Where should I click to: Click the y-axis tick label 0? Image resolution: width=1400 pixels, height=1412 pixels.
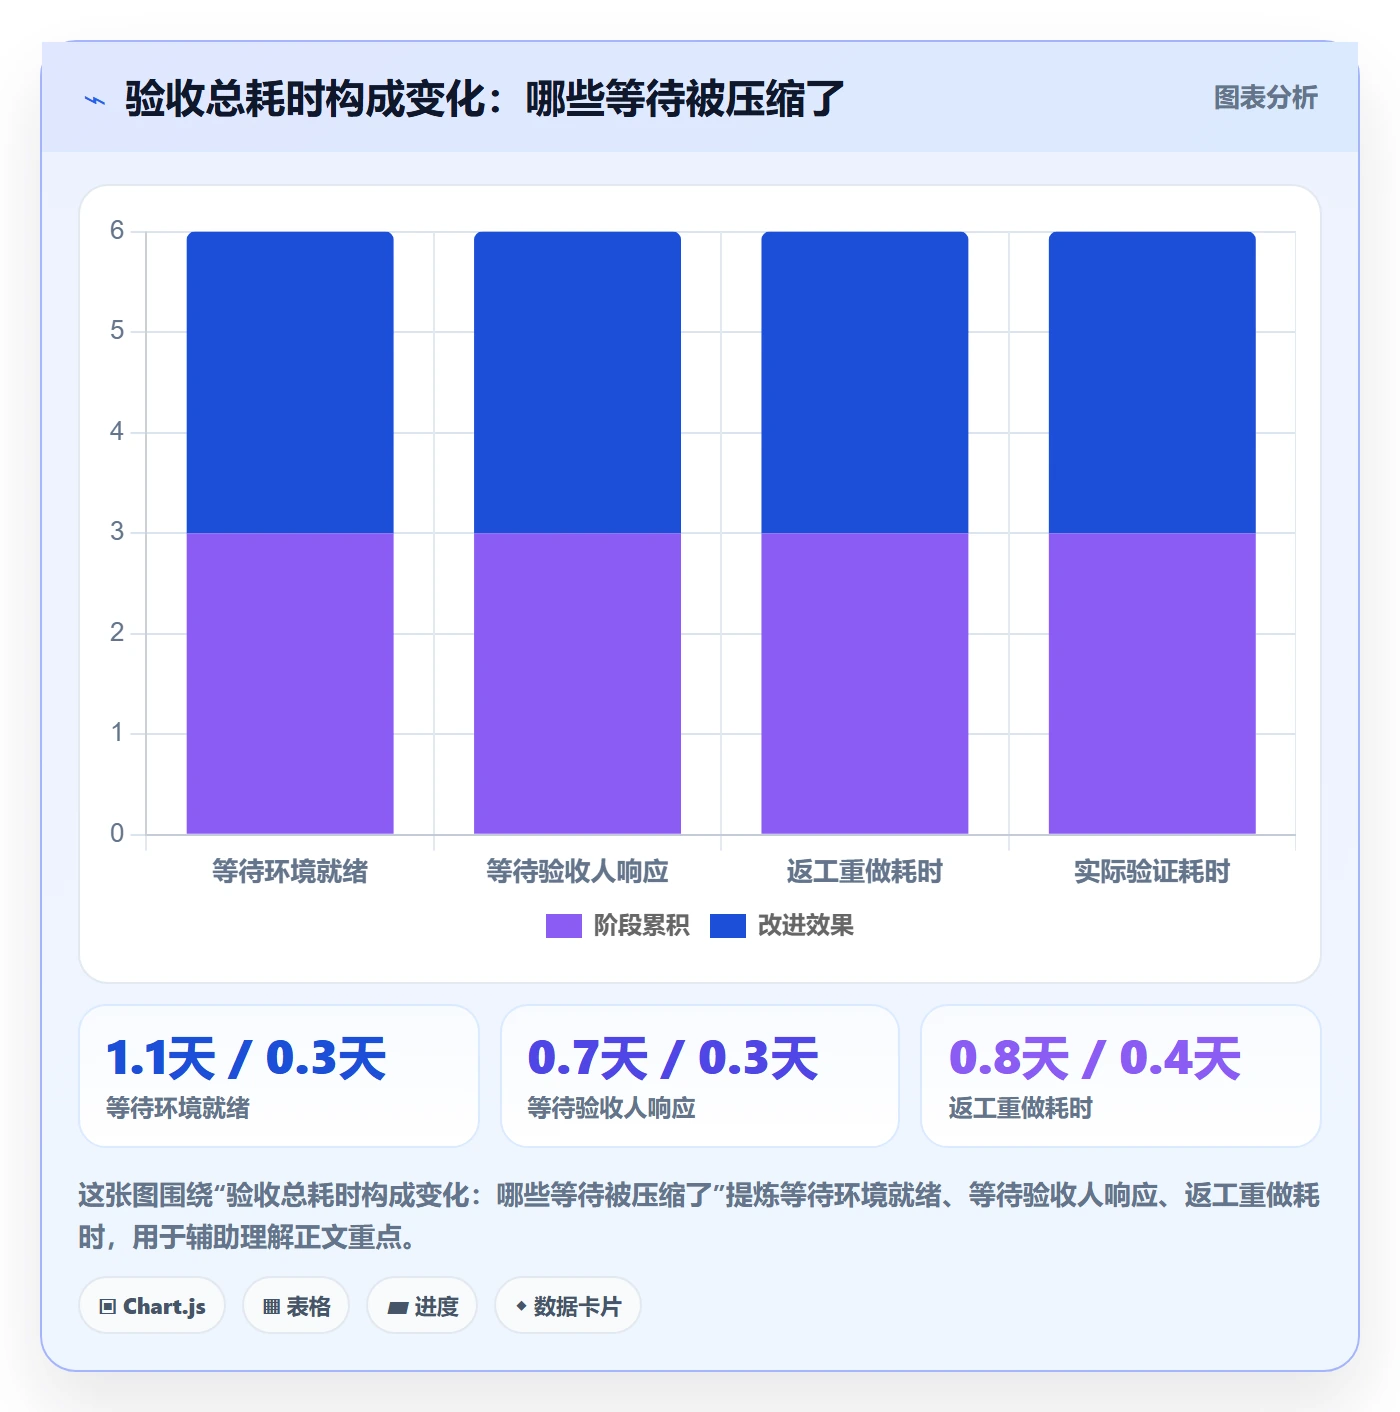coord(117,834)
